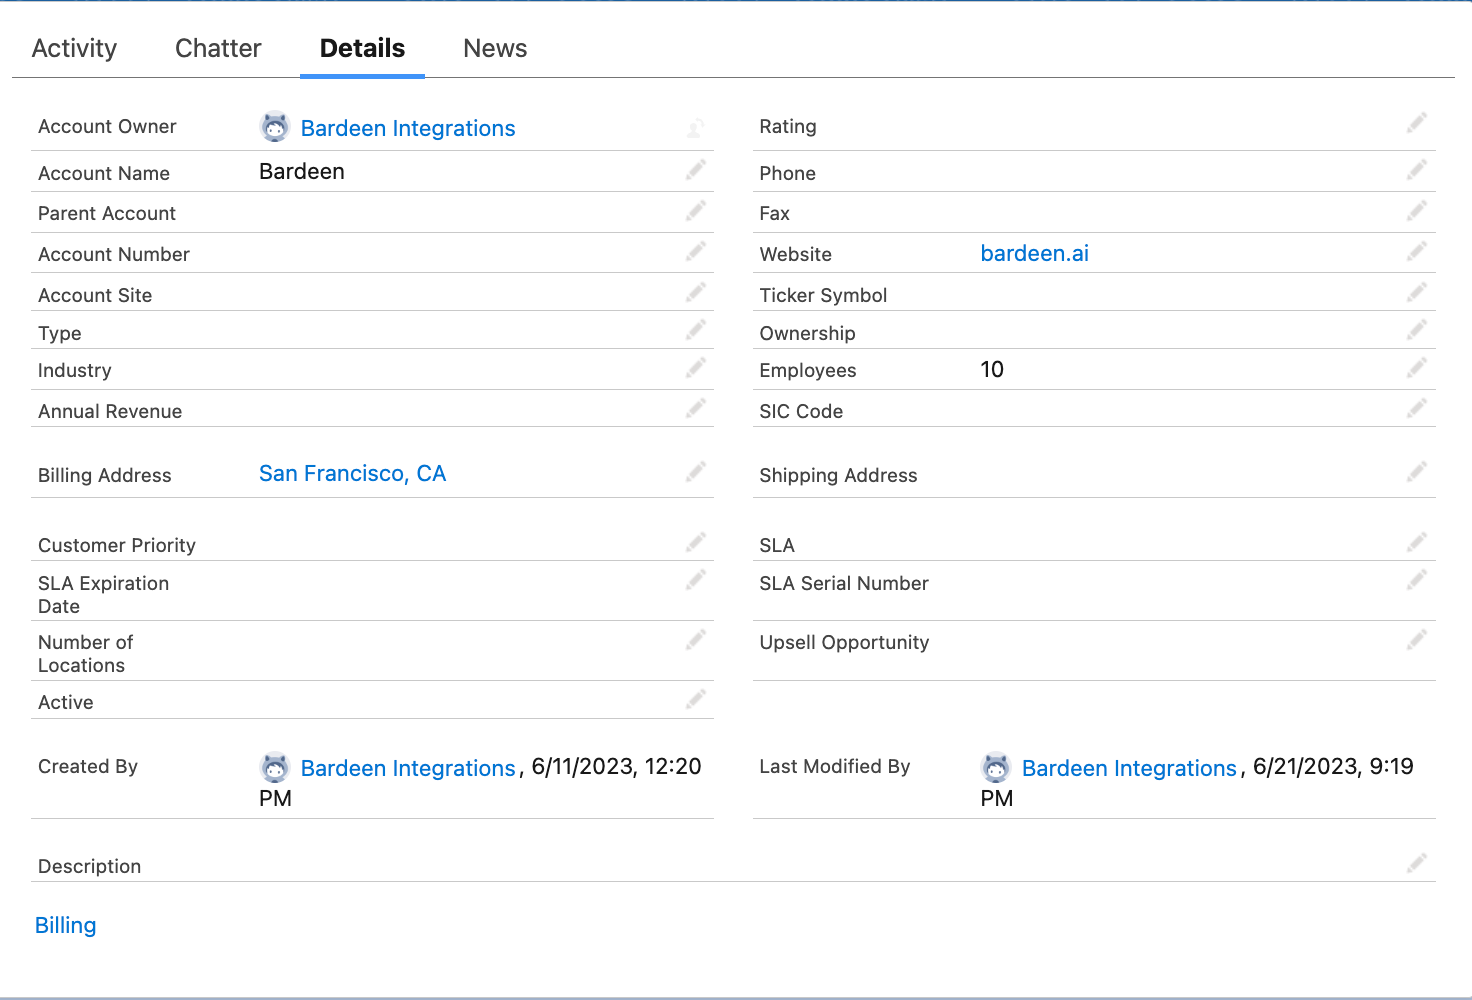
Task: Click Rating field edit pencil
Action: coord(1417,123)
